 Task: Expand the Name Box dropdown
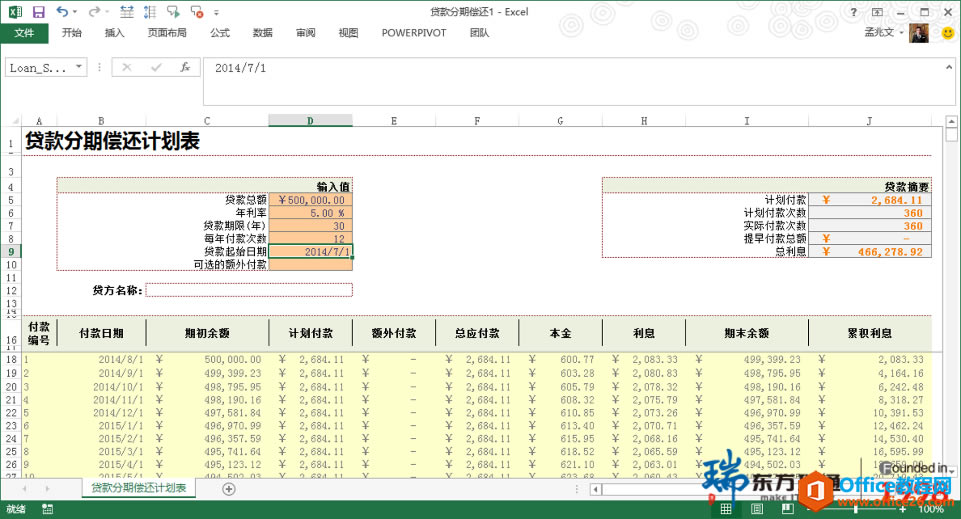click(x=79, y=67)
